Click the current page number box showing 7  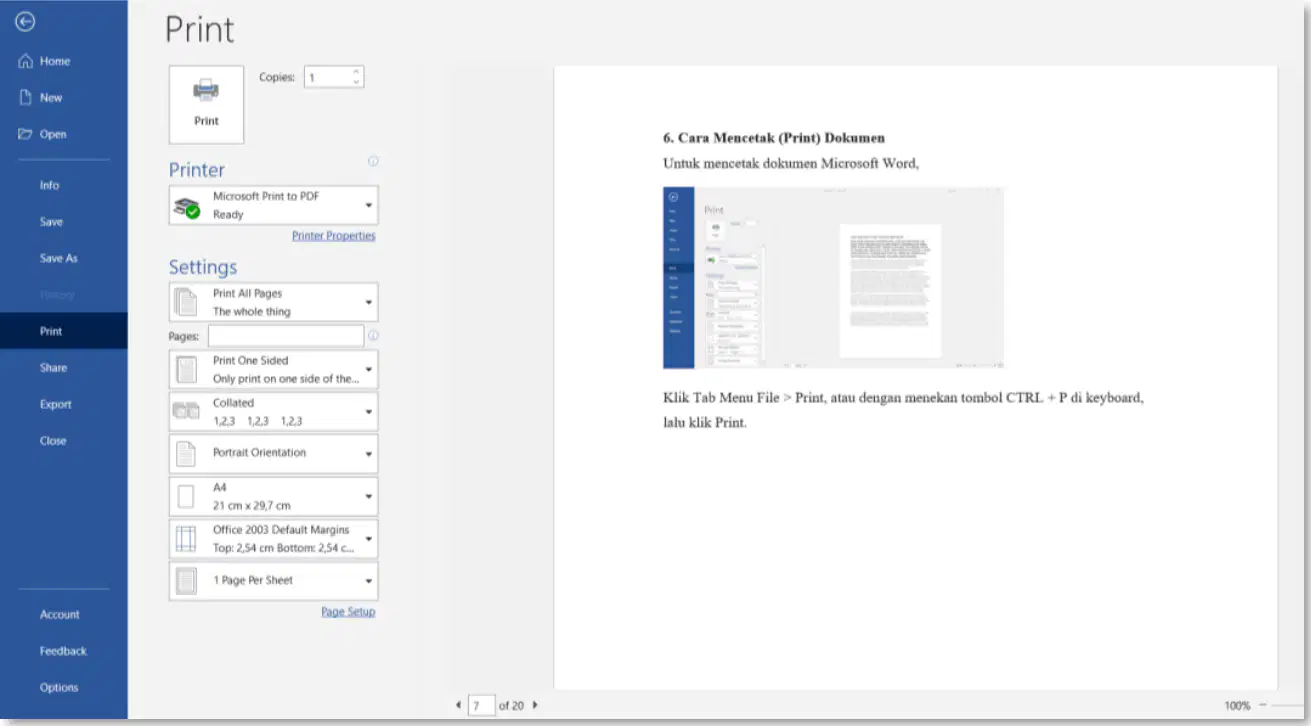click(x=481, y=705)
